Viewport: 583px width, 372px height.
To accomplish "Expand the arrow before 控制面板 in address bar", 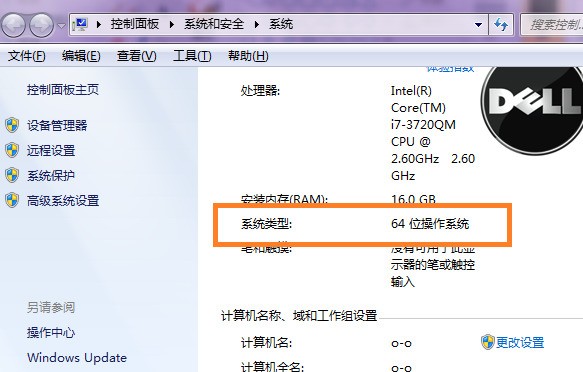I will pos(99,25).
